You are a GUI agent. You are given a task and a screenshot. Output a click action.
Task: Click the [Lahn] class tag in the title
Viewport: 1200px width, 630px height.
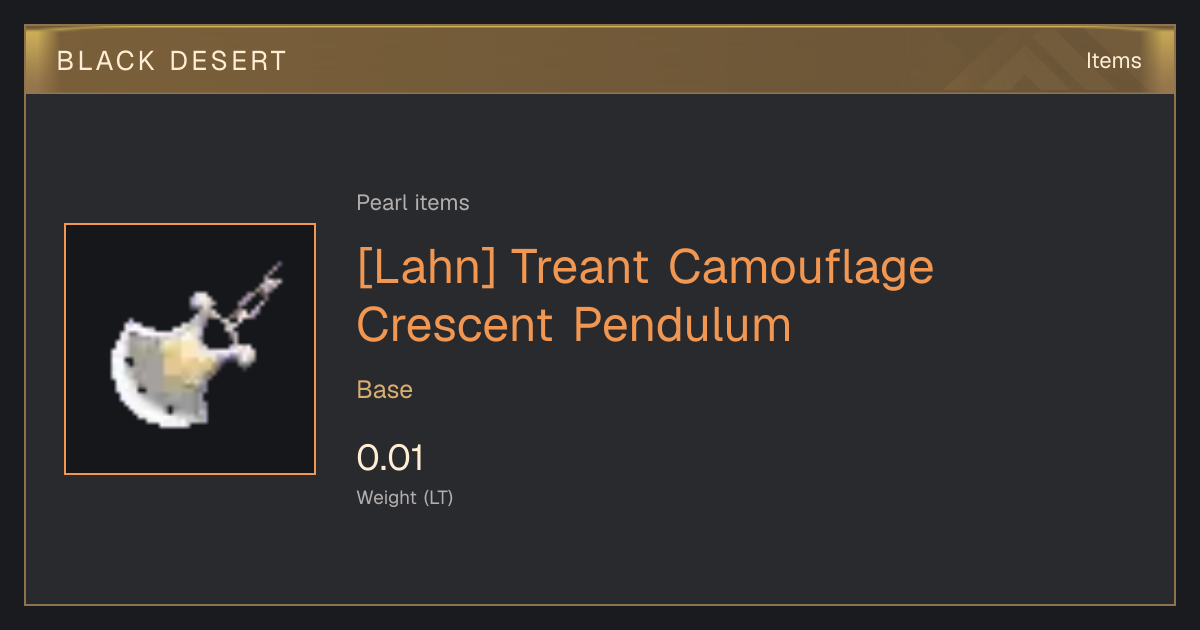point(427,267)
